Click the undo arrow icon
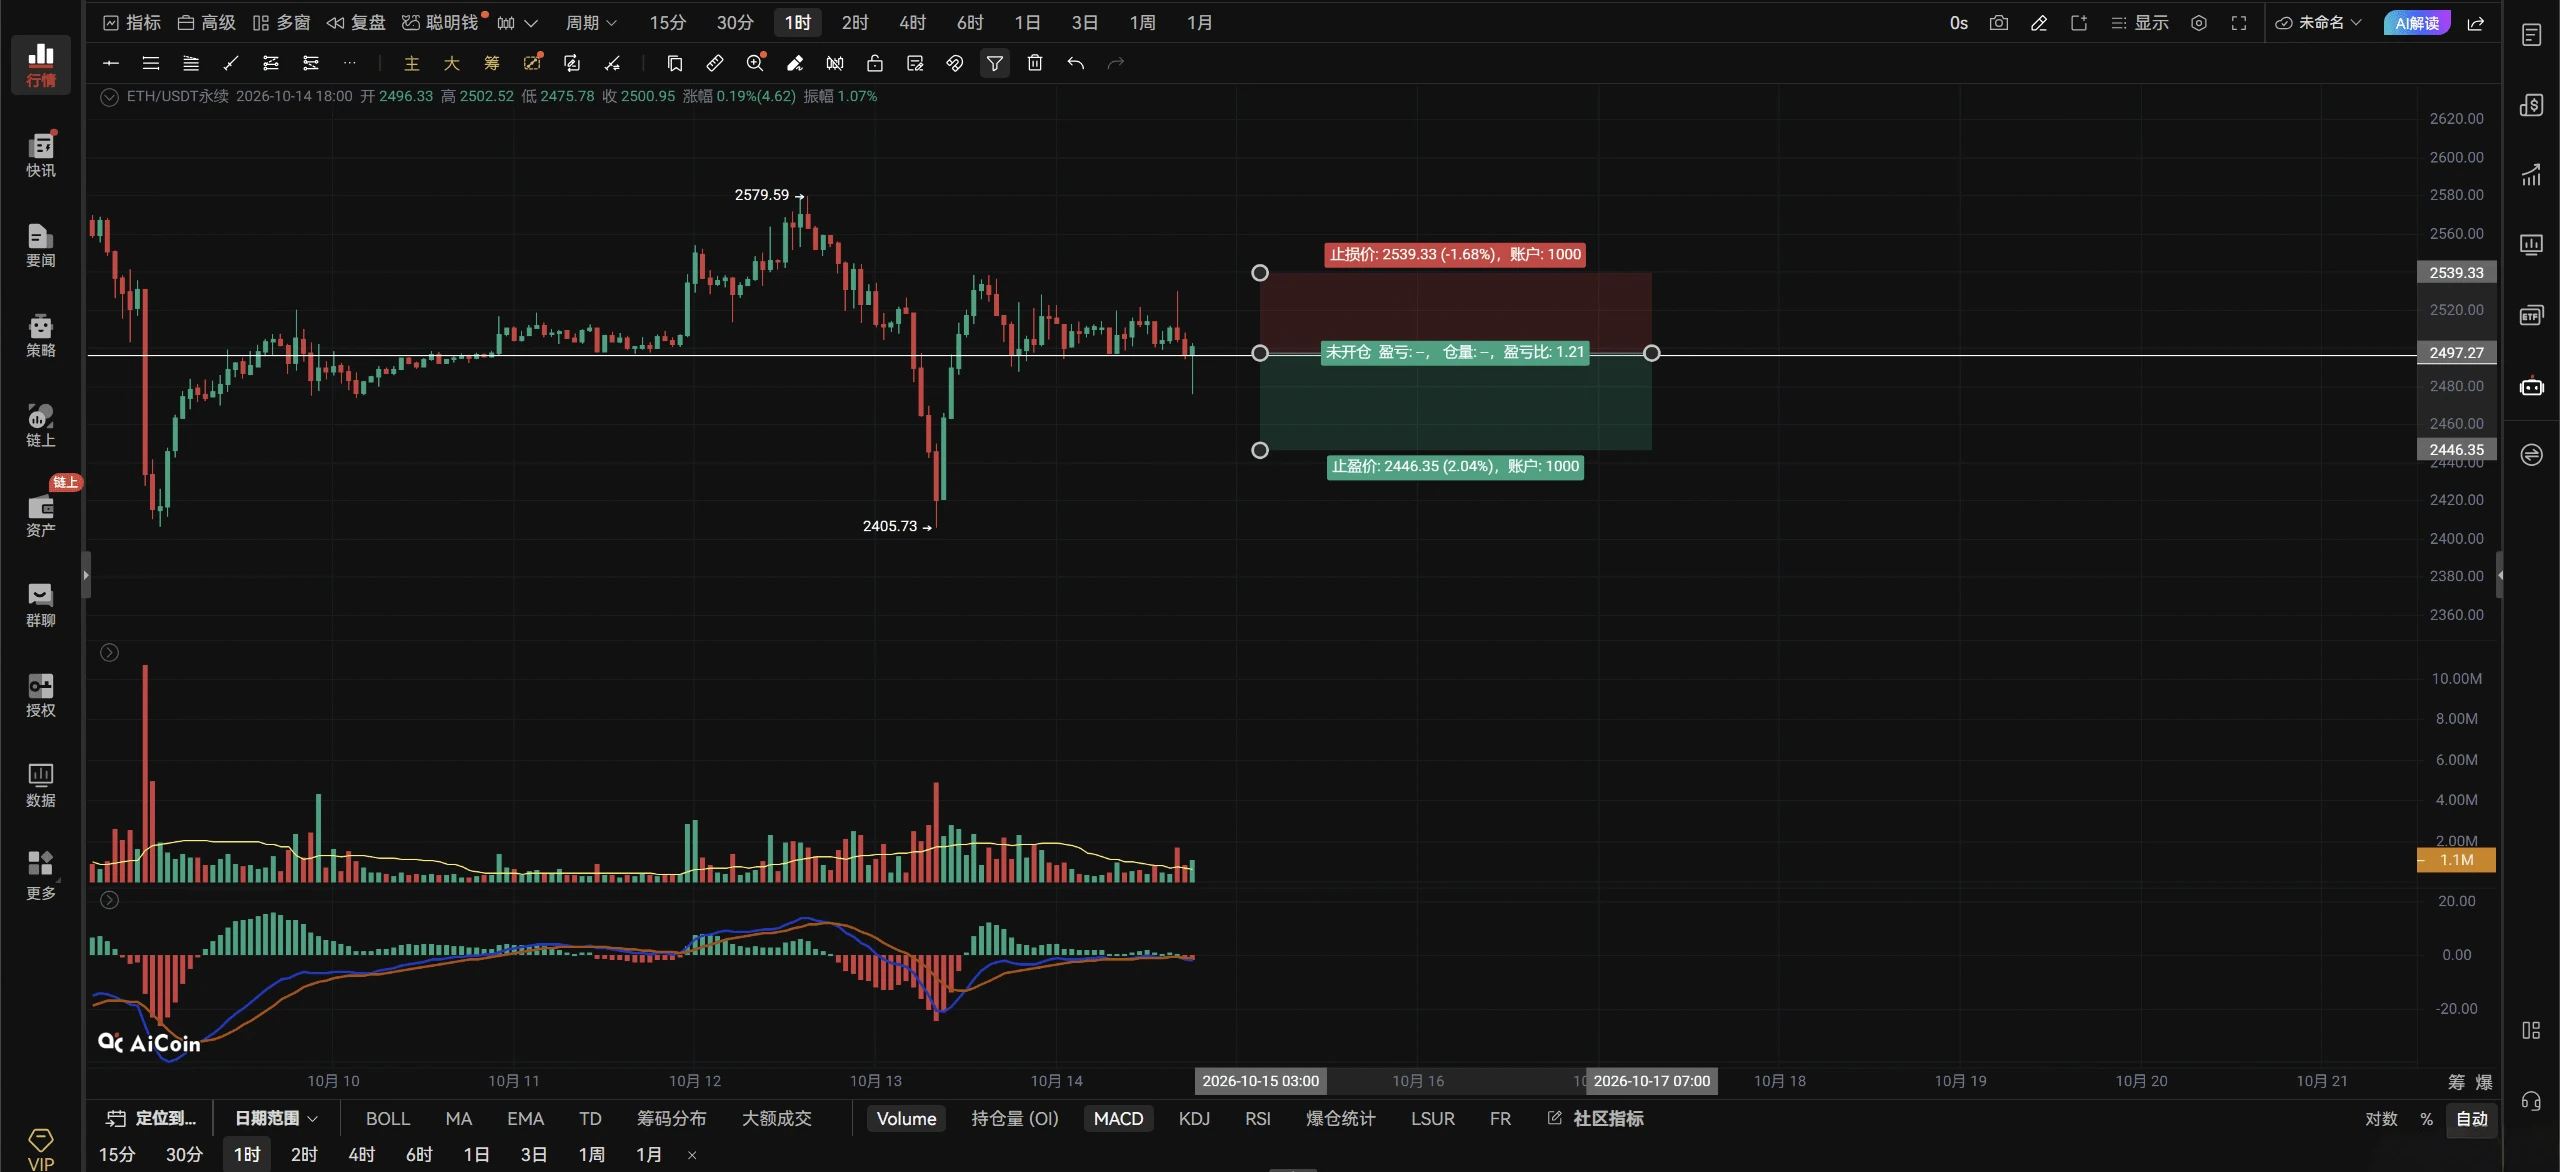The width and height of the screenshot is (2560, 1172). [1075, 63]
